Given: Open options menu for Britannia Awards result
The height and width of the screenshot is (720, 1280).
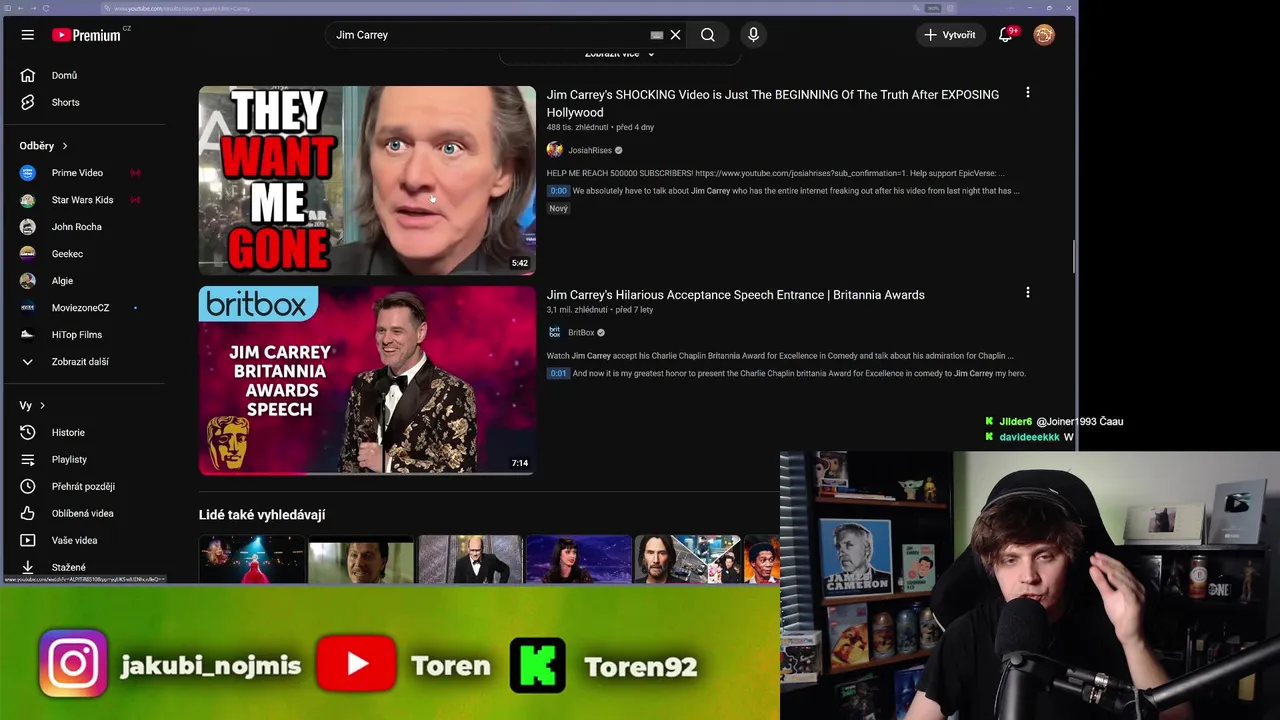Looking at the screenshot, I should 1027,293.
